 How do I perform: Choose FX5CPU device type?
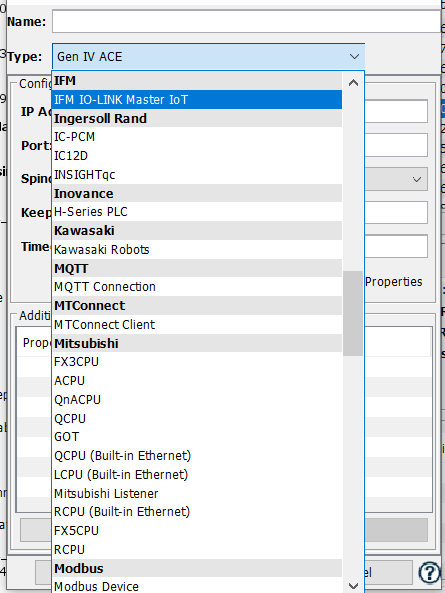197,531
